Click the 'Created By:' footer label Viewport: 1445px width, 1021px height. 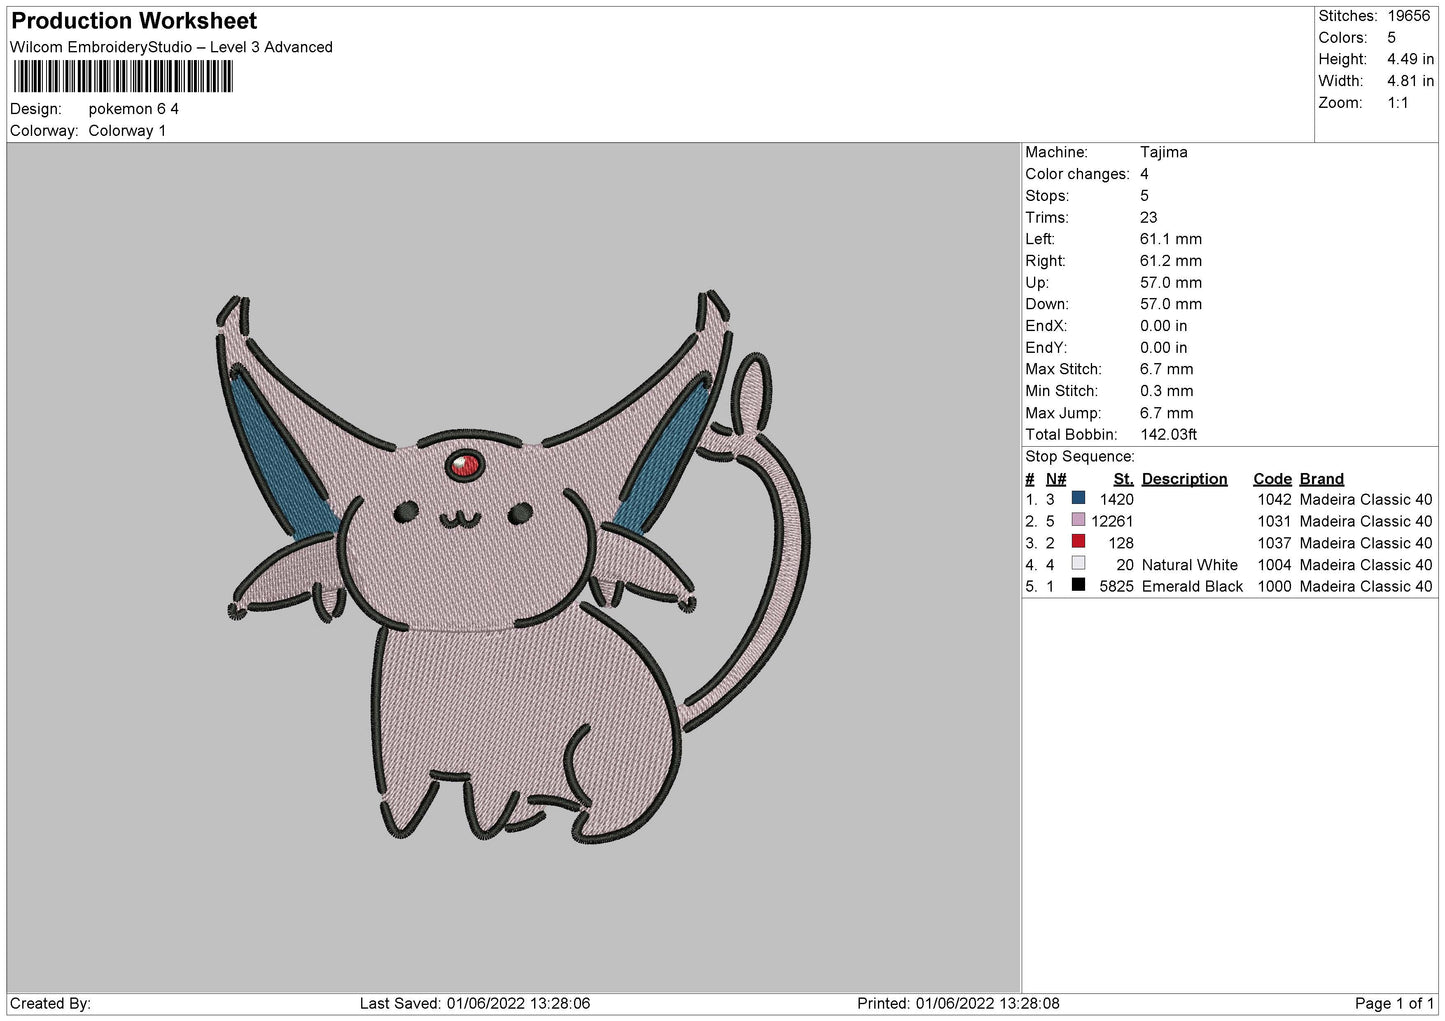[x=50, y=1003]
